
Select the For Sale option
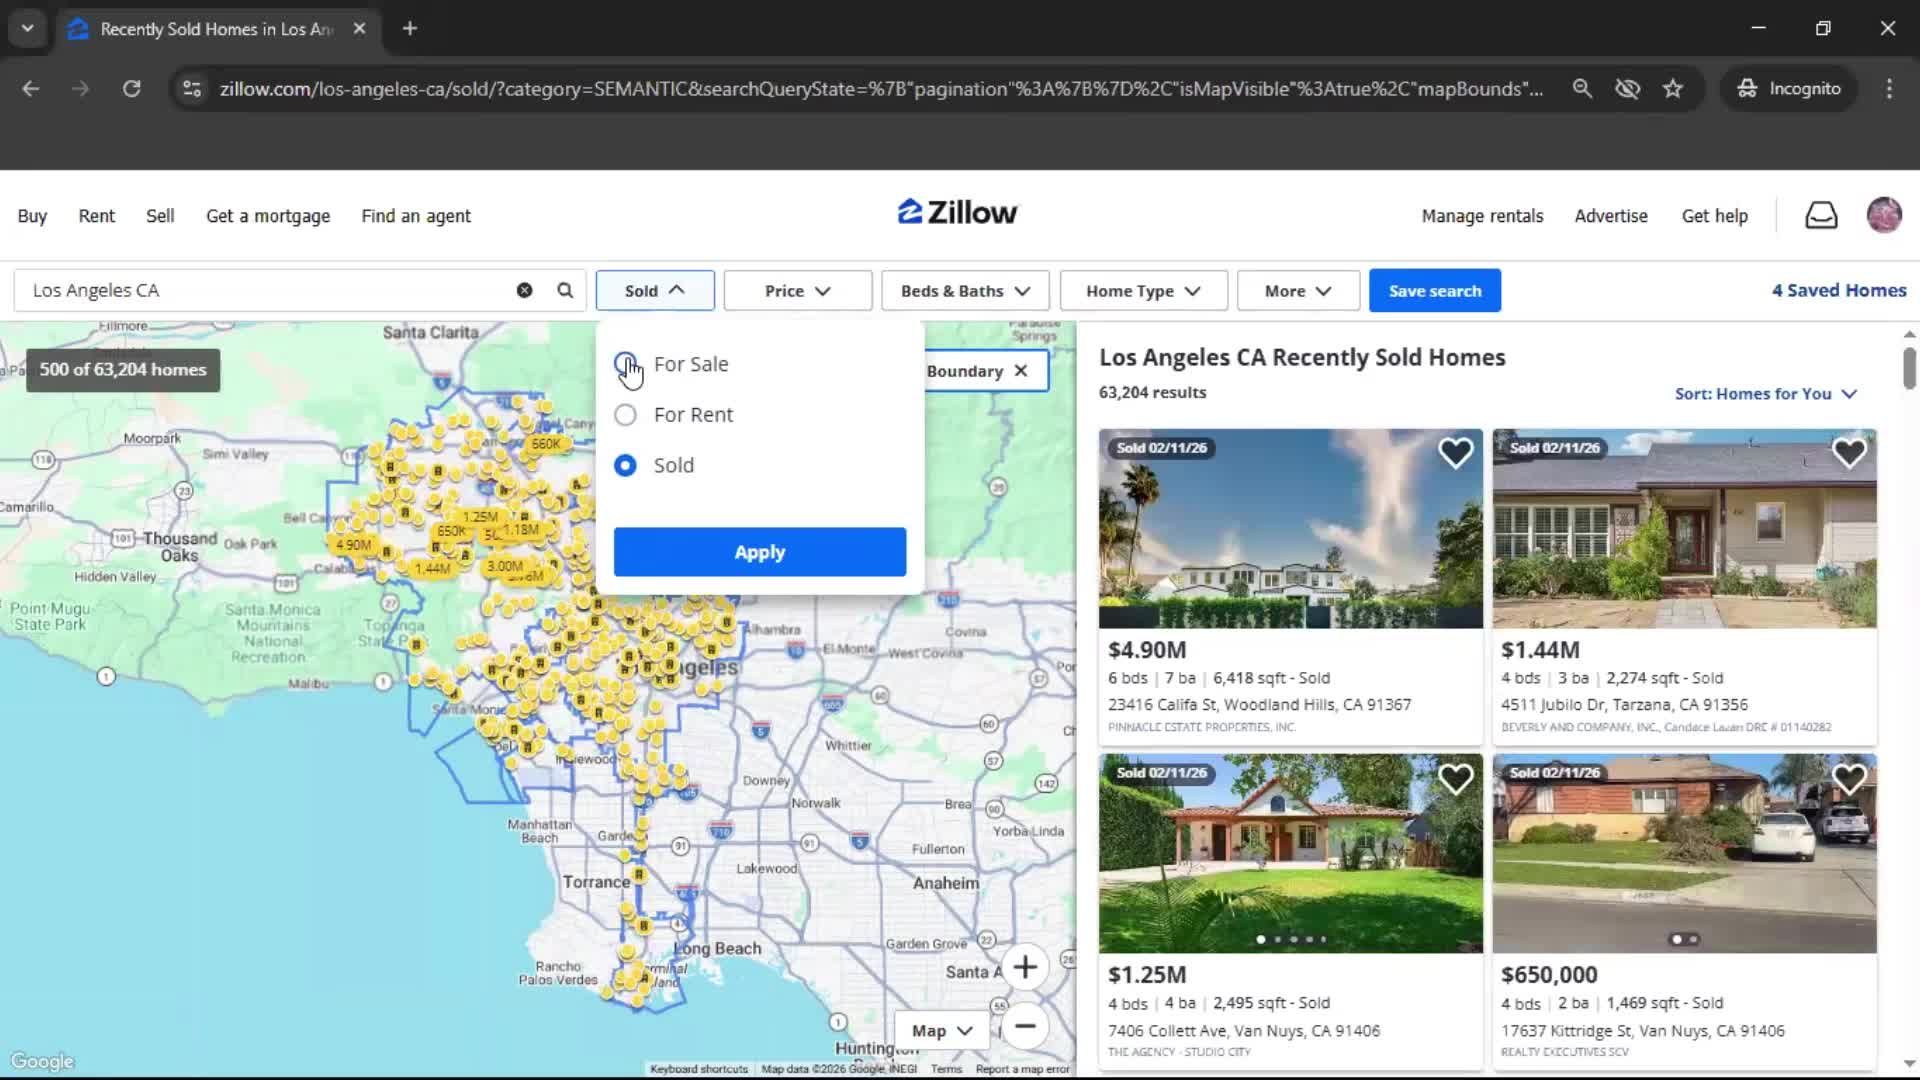[x=625, y=364]
